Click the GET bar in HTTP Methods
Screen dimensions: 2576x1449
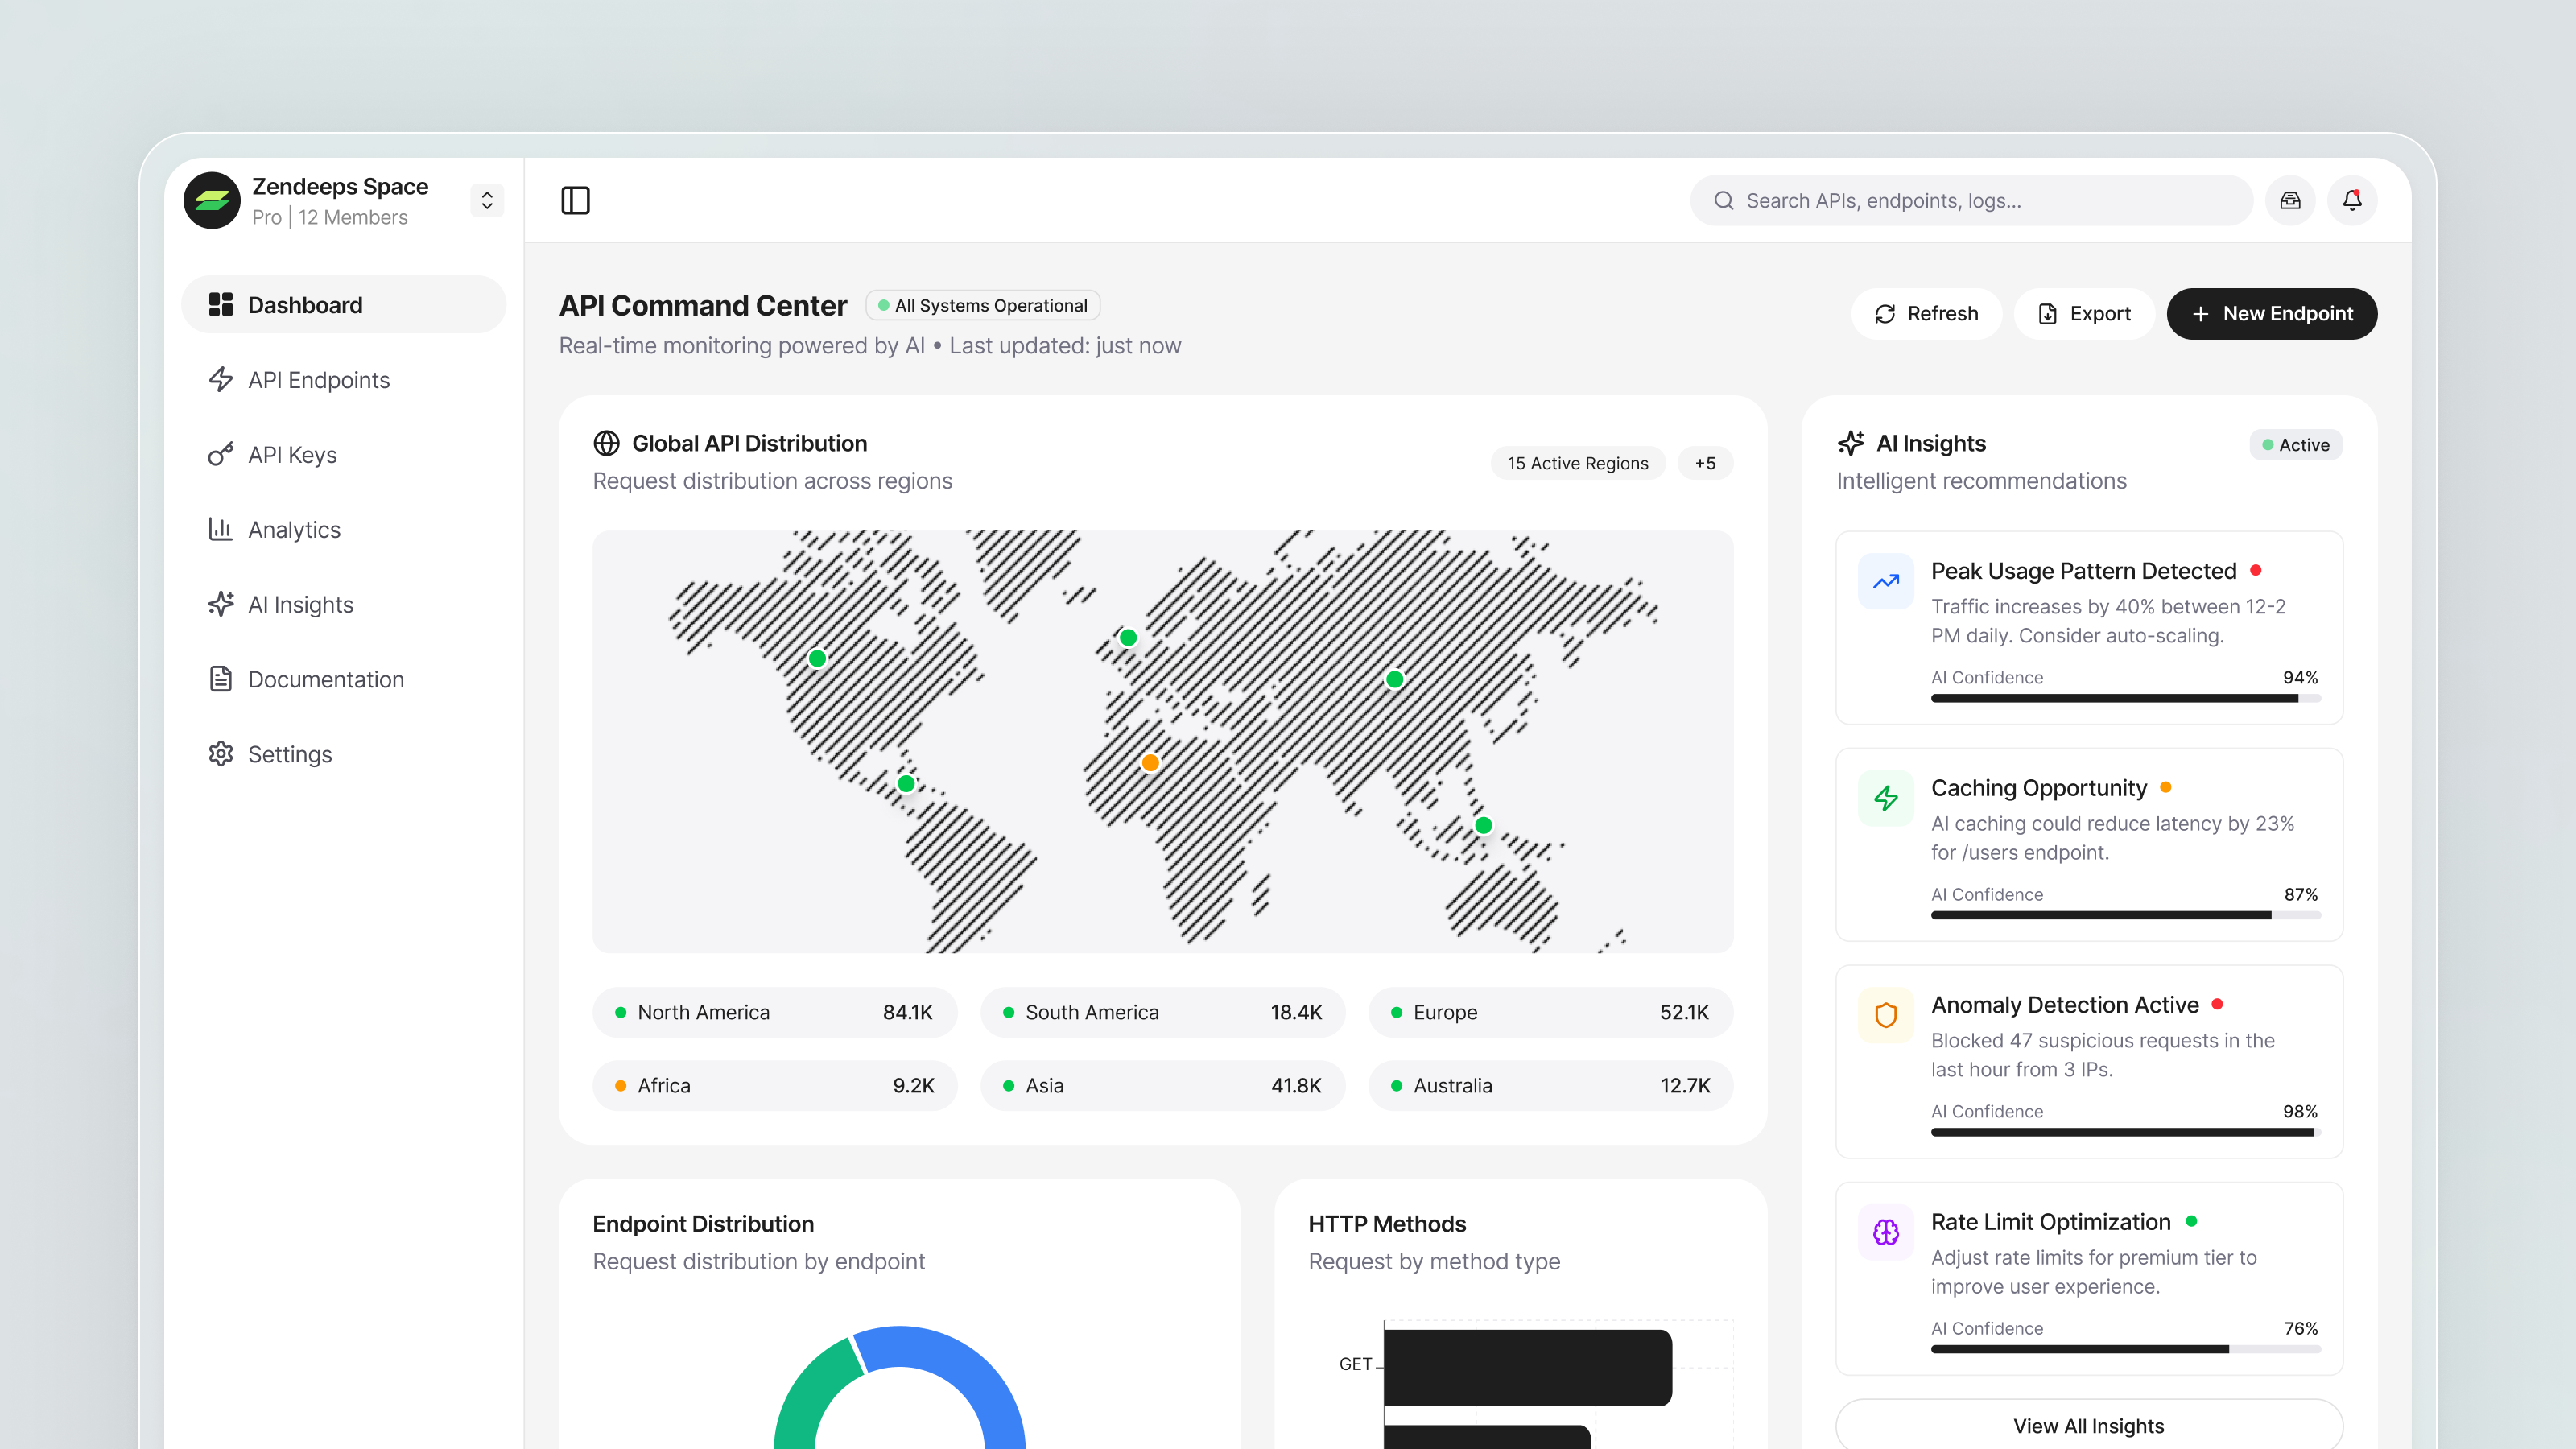(x=1527, y=1367)
